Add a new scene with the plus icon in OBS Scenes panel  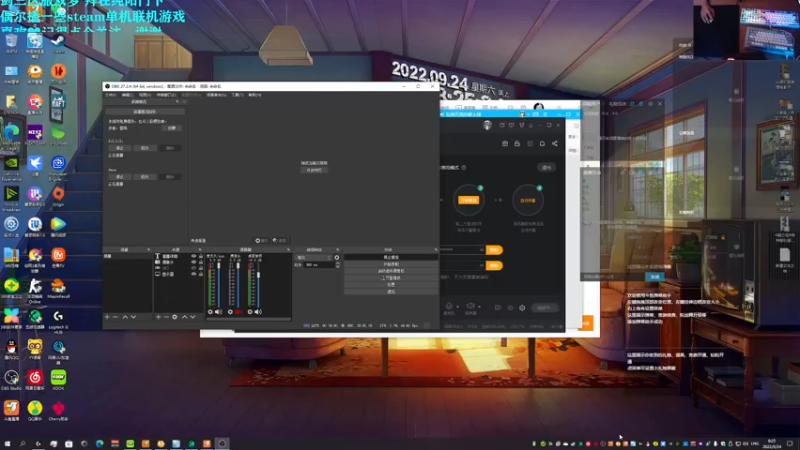pyautogui.click(x=107, y=317)
